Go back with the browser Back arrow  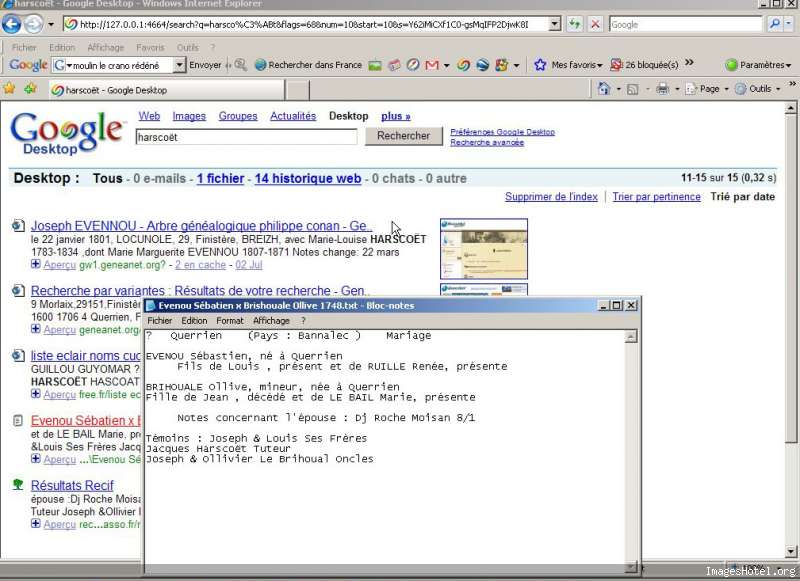12,24
